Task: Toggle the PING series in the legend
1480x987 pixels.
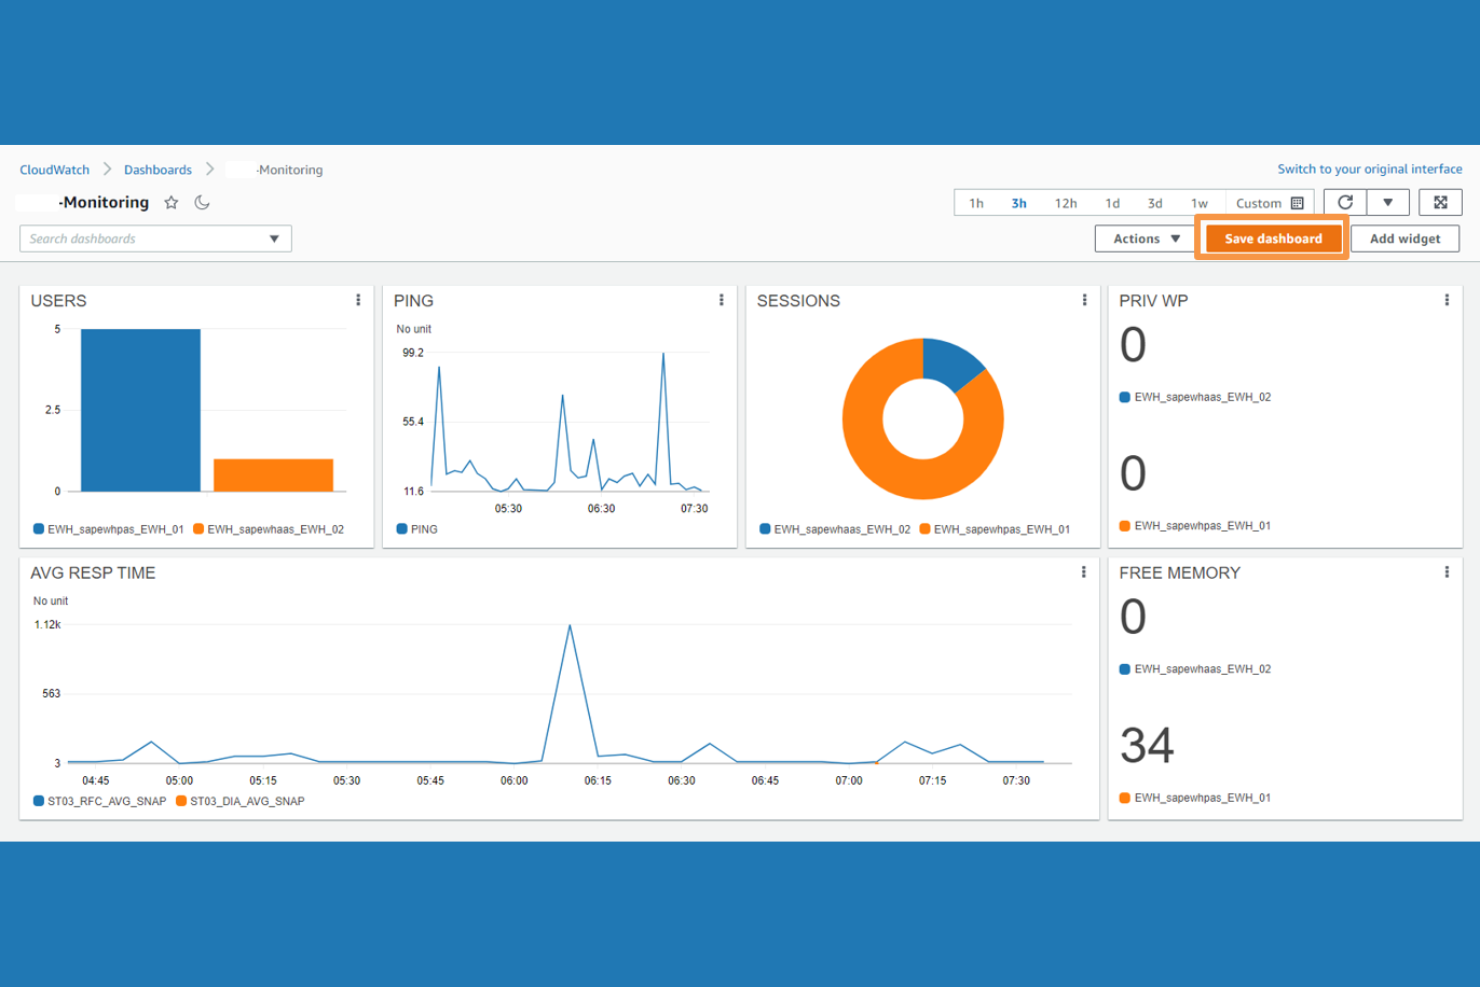Action: [x=416, y=529]
